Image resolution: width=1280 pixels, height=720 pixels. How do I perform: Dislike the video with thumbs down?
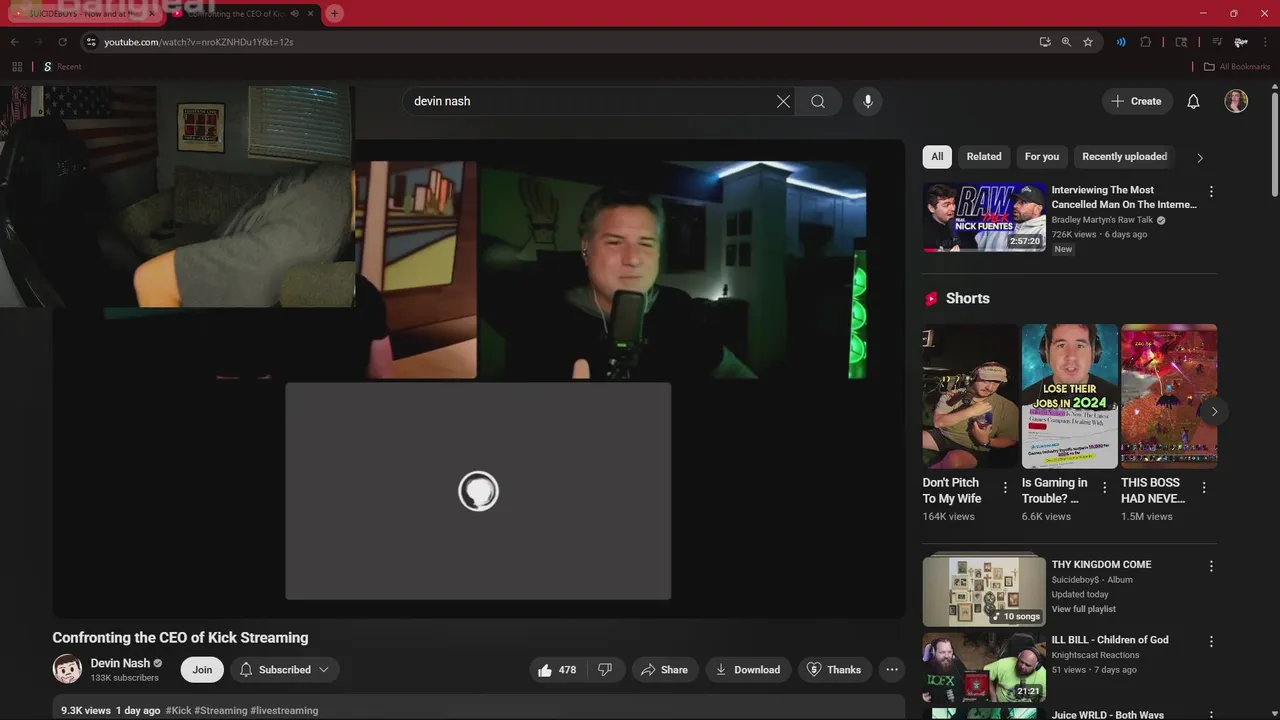pyautogui.click(x=605, y=670)
